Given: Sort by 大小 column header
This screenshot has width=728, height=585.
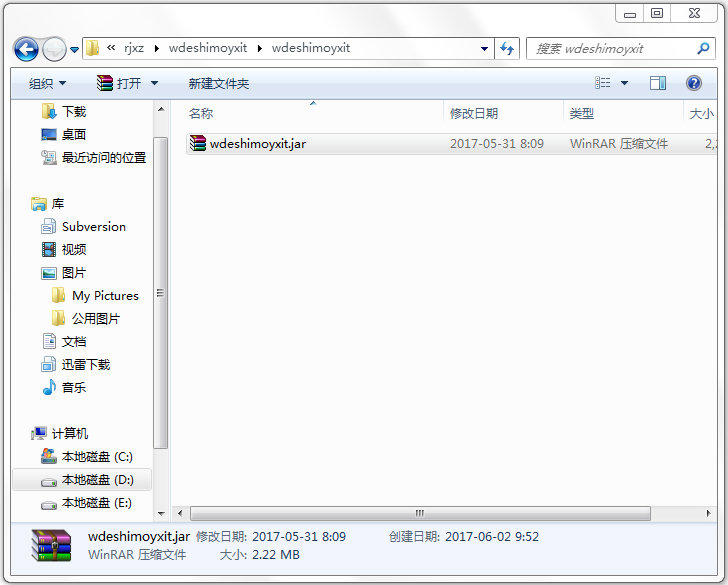Looking at the screenshot, I should pos(701,113).
